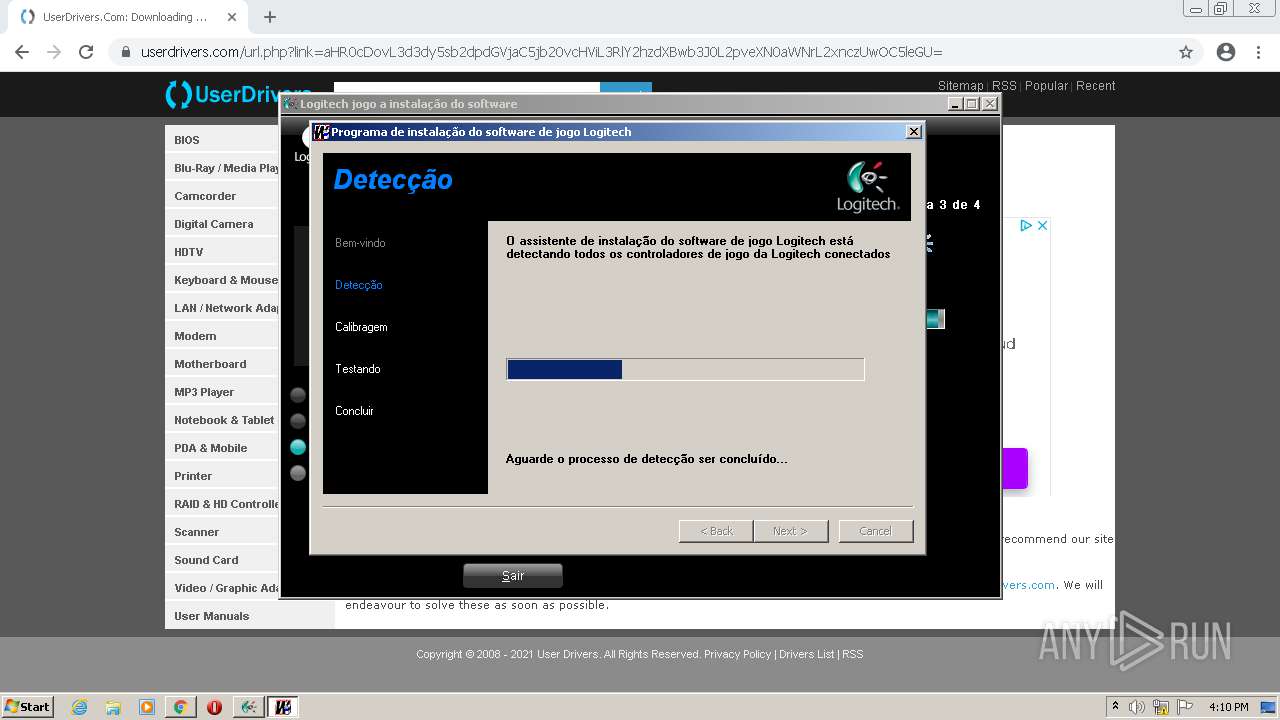
Task: Select the Scanner category
Action: (197, 532)
